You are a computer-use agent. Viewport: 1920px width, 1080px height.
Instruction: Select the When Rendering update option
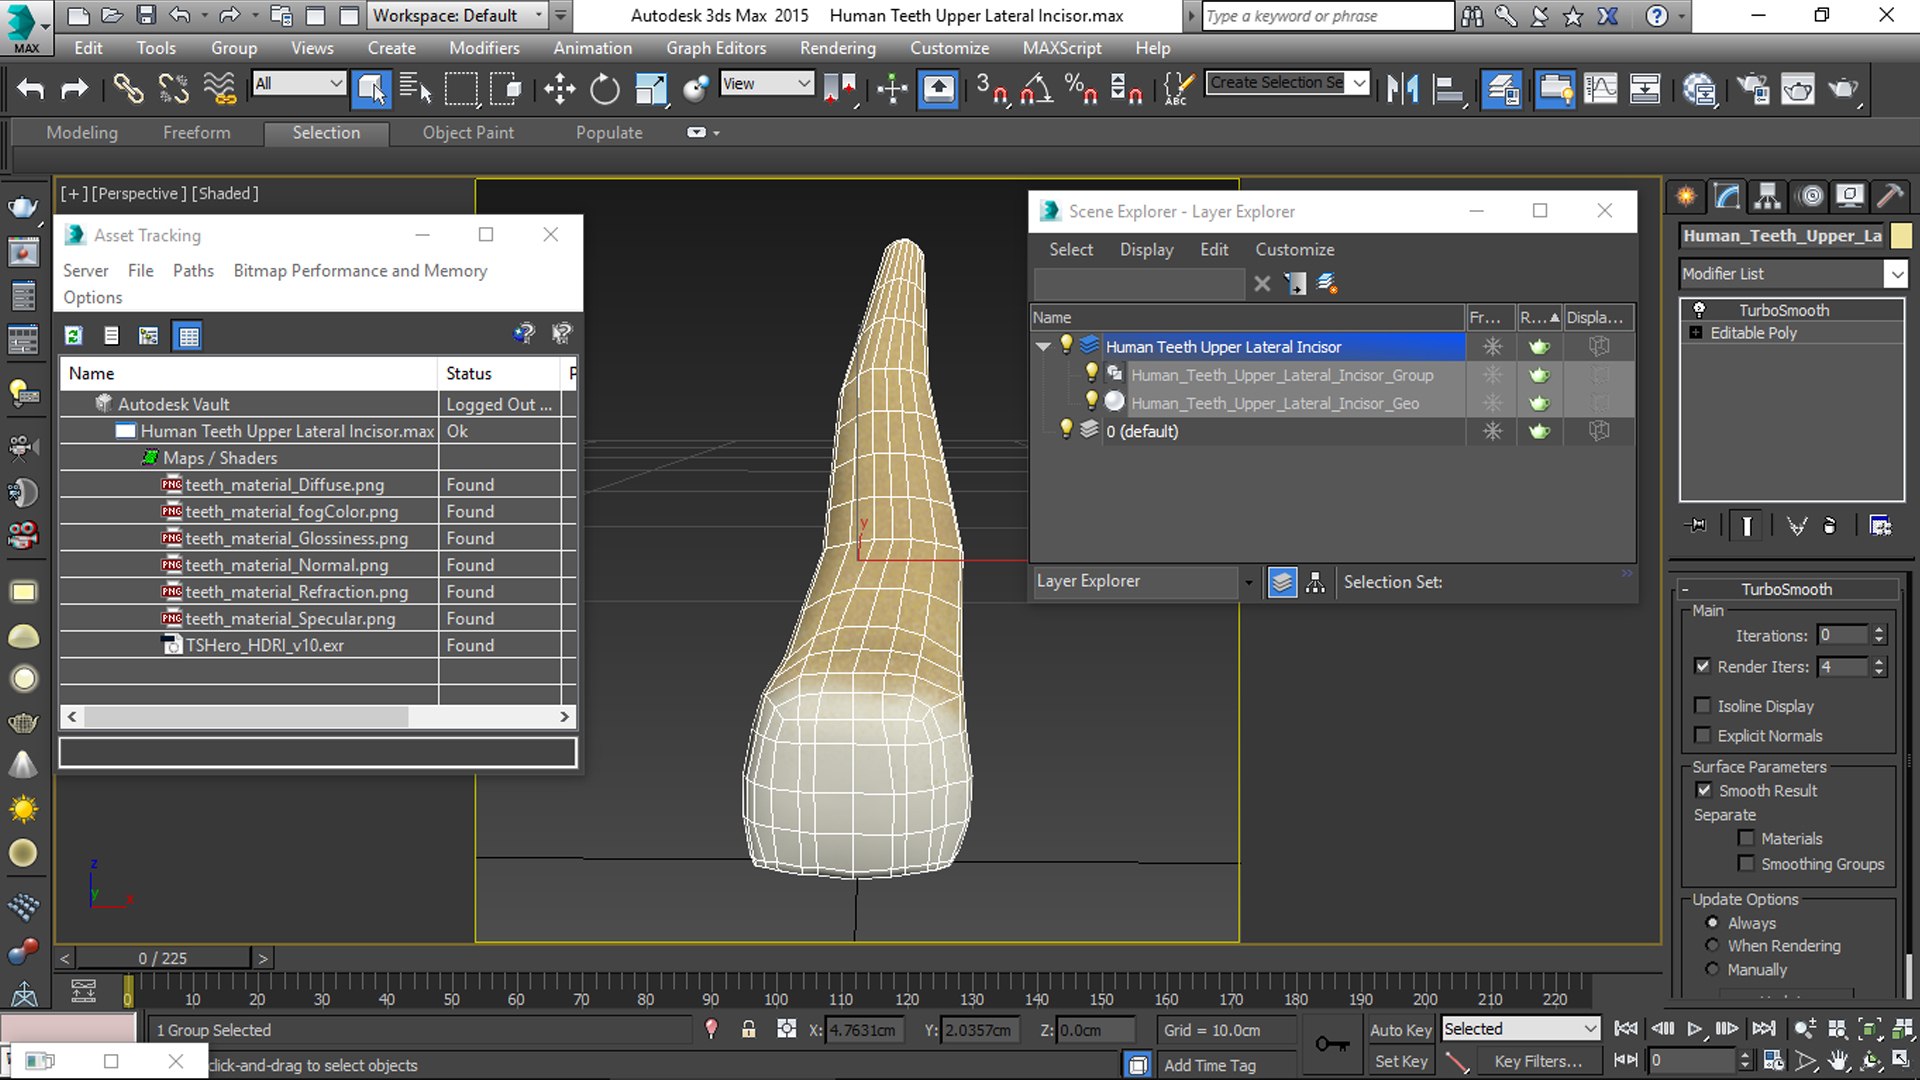pos(1713,946)
